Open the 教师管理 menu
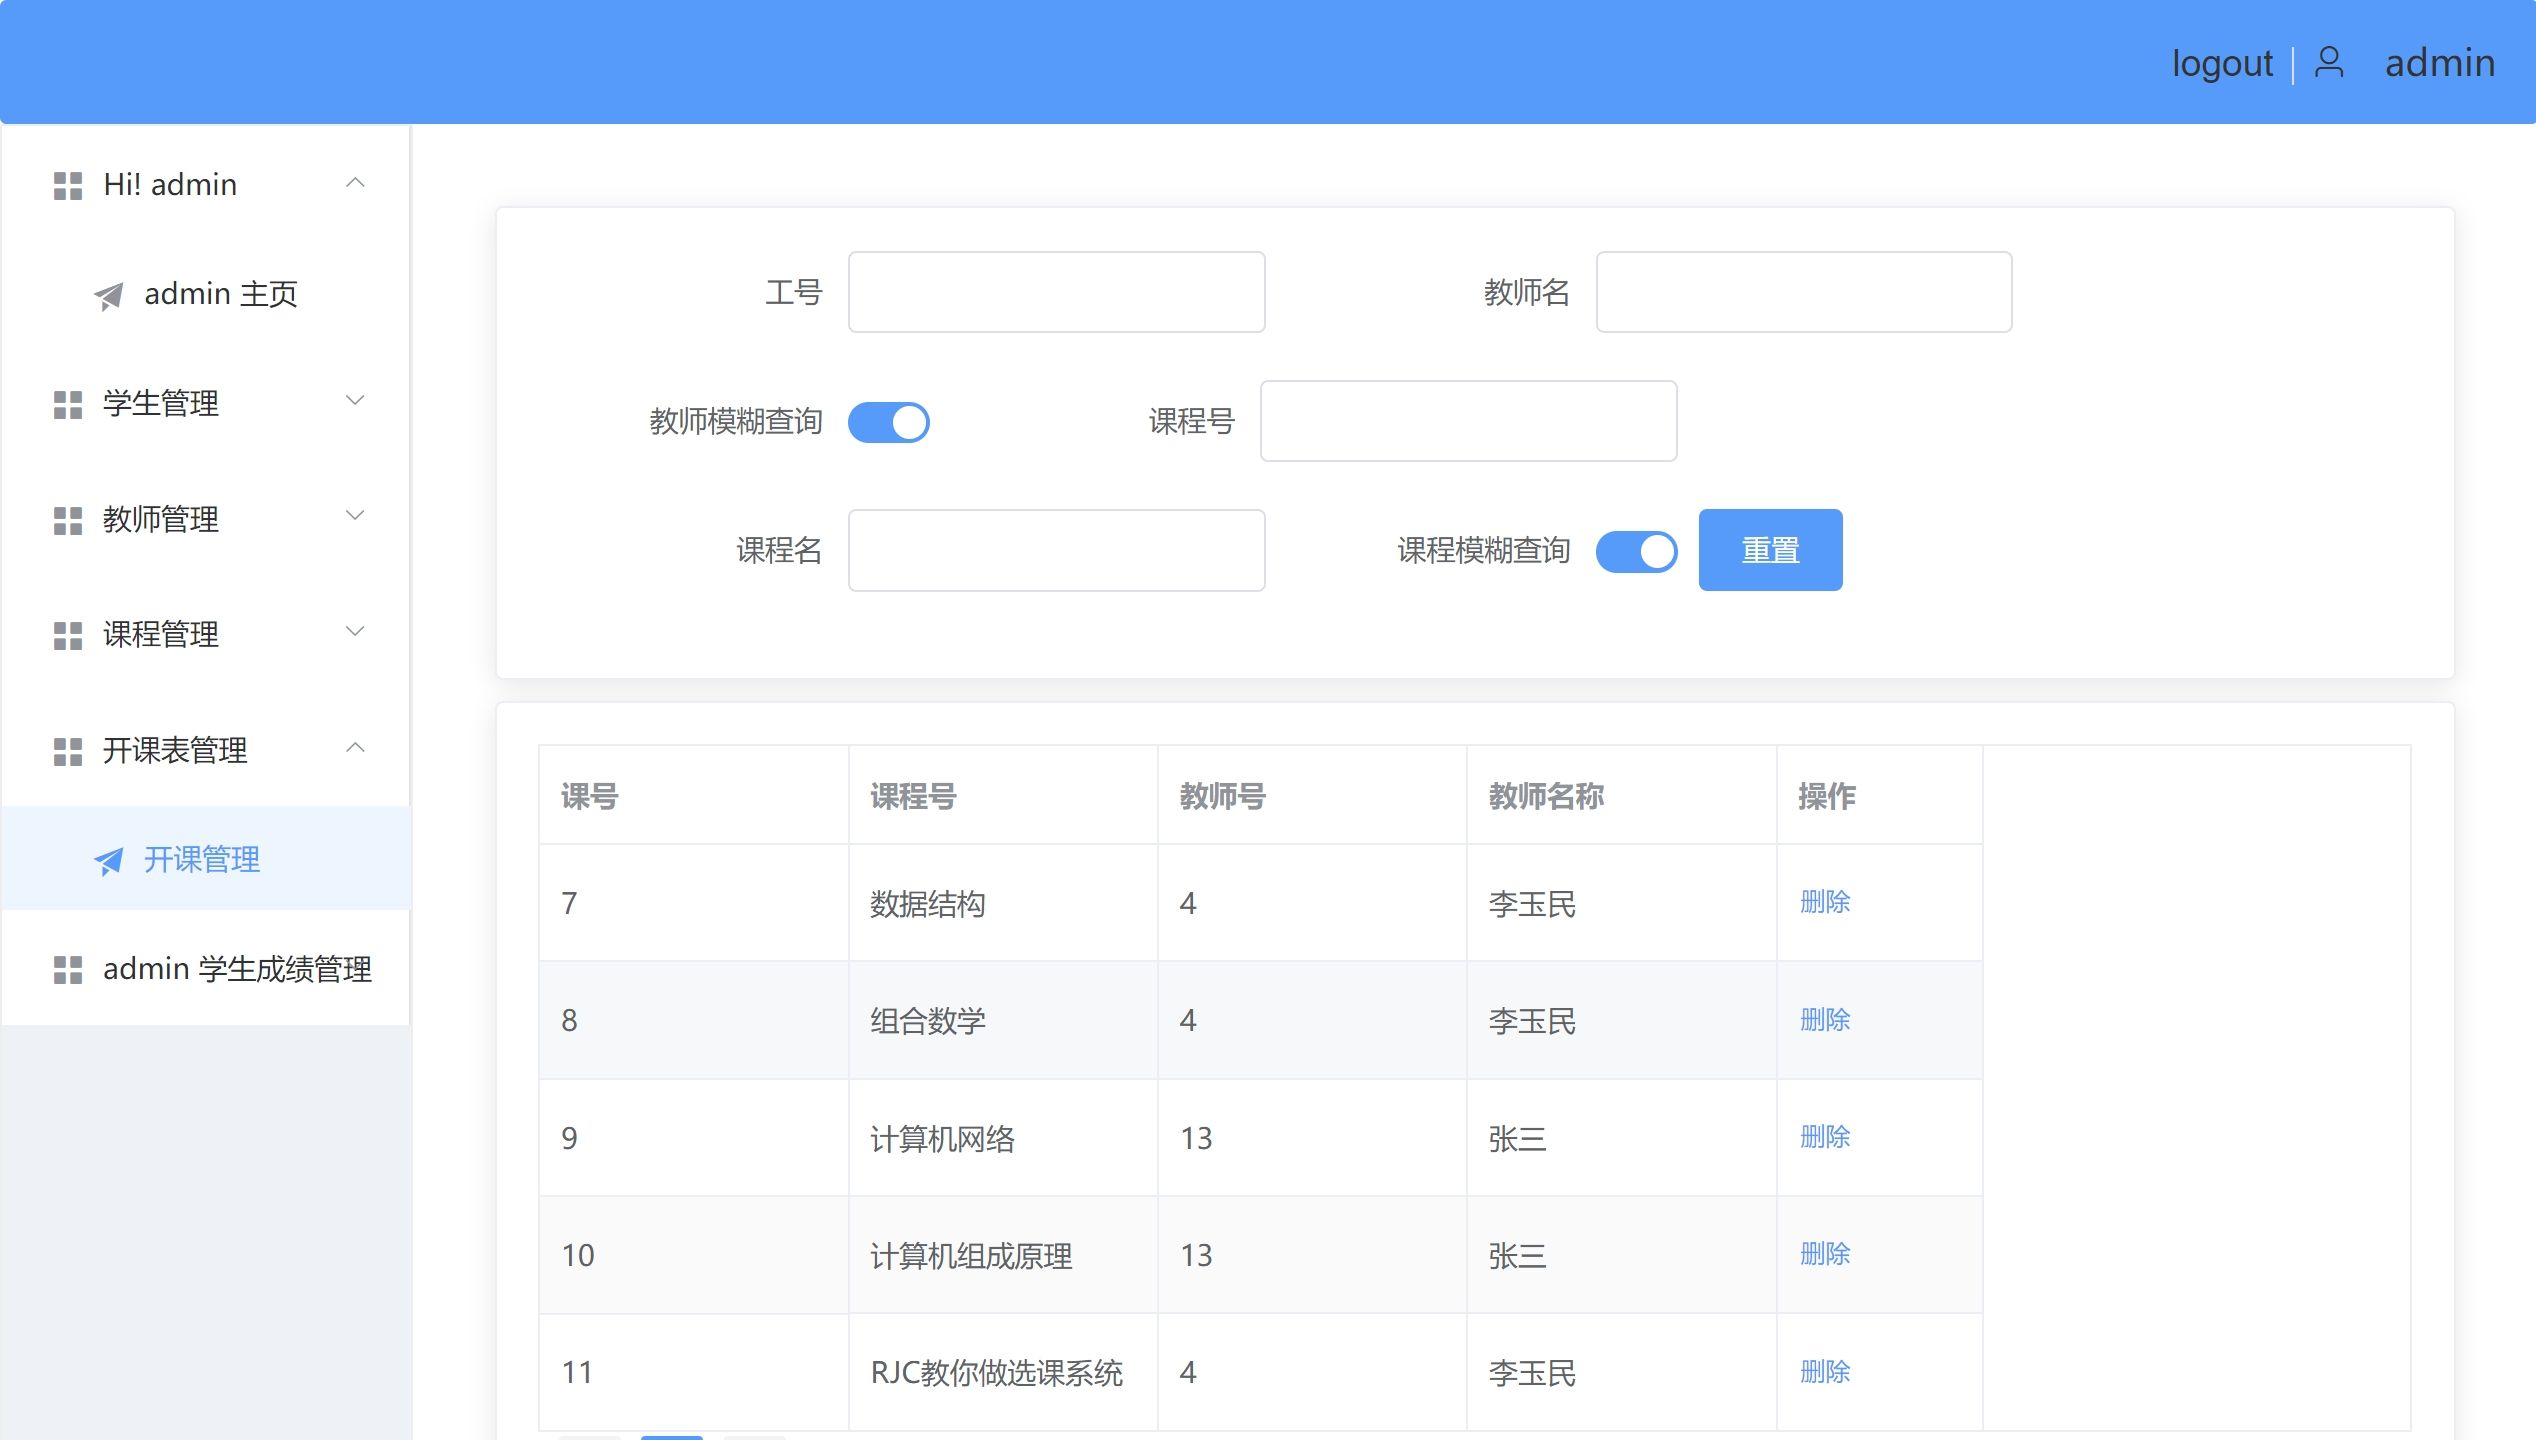Viewport: 2536px width, 1440px height. tap(207, 519)
